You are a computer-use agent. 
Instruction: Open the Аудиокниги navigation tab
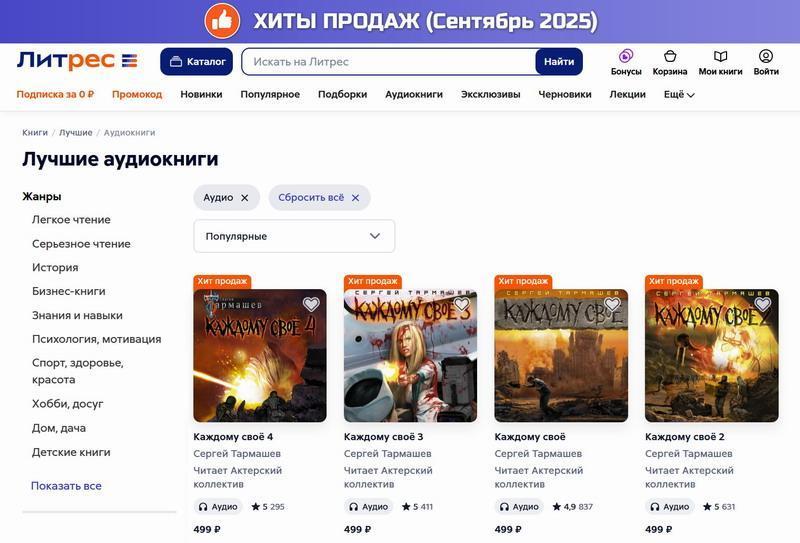coord(414,94)
